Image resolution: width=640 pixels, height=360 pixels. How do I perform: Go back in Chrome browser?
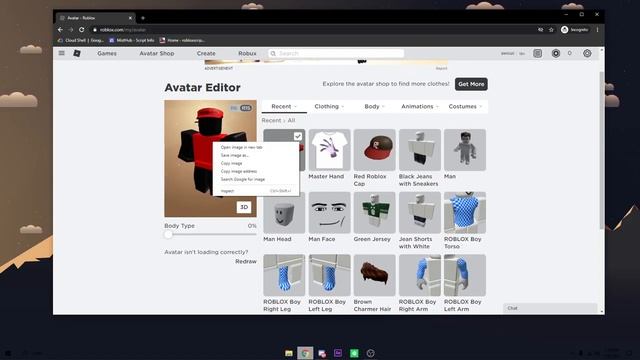coord(60,30)
